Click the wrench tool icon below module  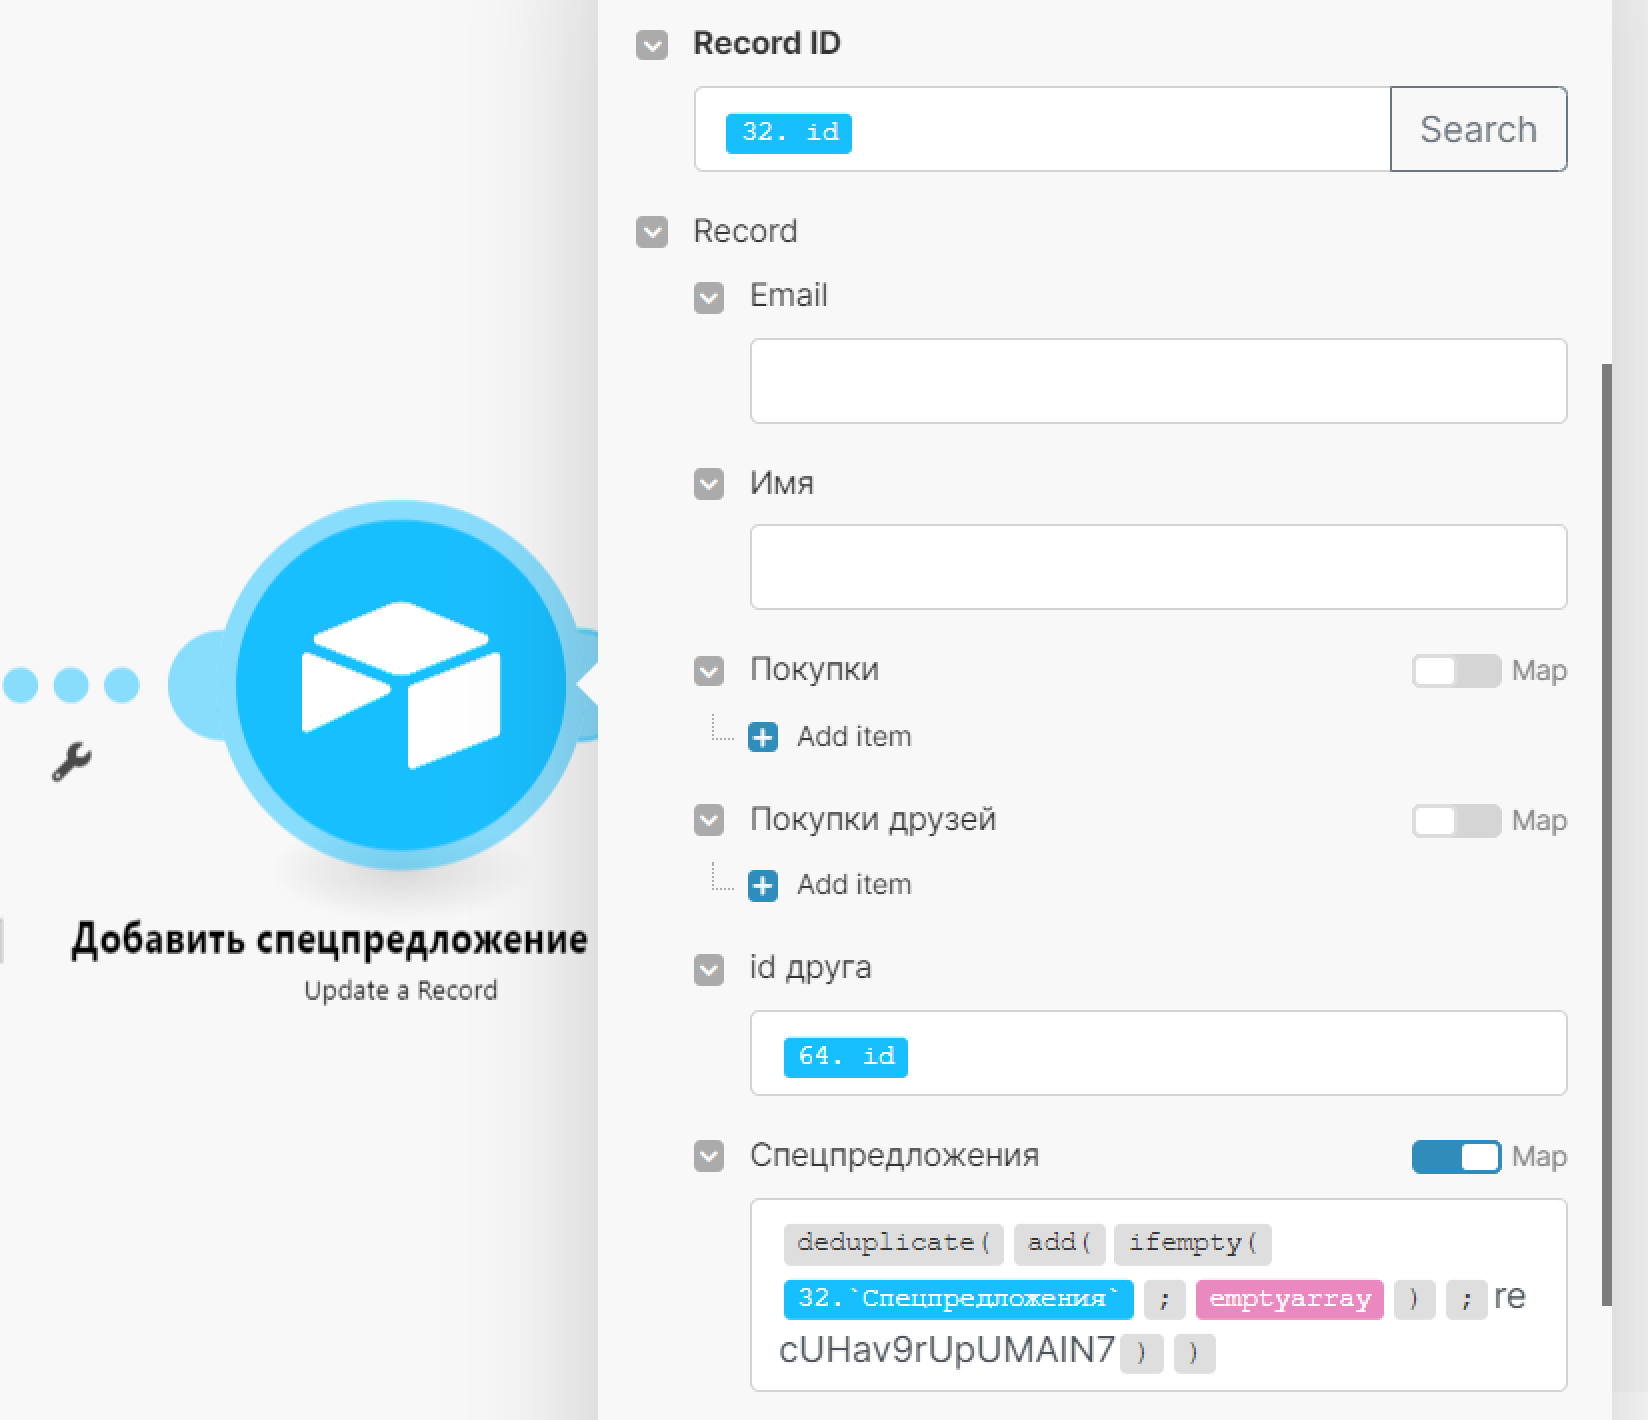[71, 762]
